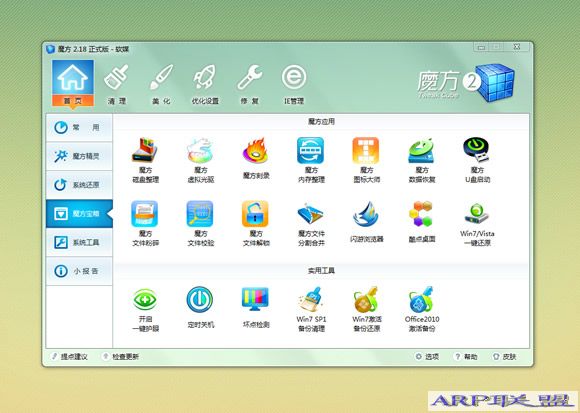Open 魔方文件校验 file checksum tool
This screenshot has width=580, height=413.
coord(200,224)
